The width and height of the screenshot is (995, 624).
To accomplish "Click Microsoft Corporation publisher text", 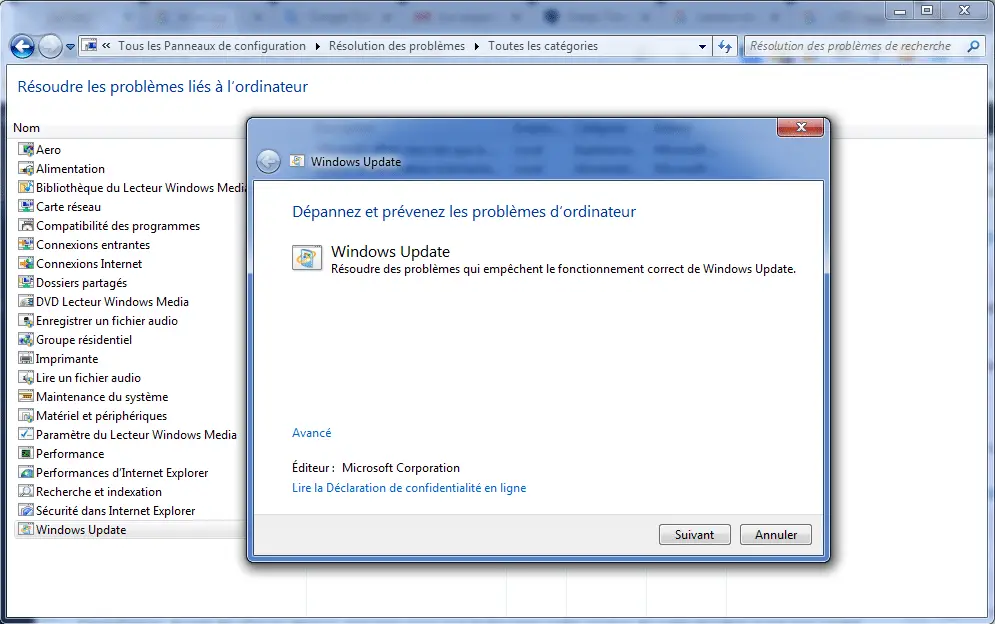I will [x=401, y=468].
